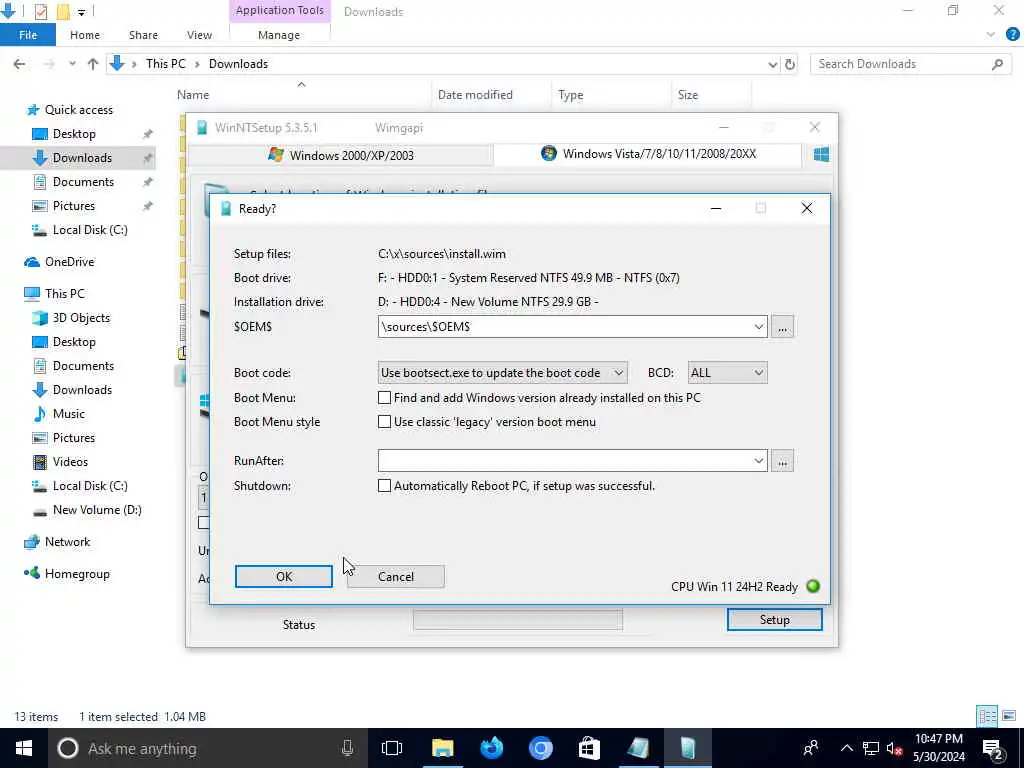Switch to details view icon
The image size is (1024, 768).
tap(987, 716)
